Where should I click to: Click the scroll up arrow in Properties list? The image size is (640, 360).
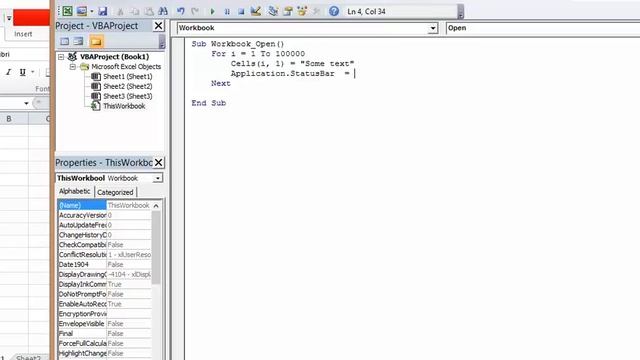coord(156,206)
